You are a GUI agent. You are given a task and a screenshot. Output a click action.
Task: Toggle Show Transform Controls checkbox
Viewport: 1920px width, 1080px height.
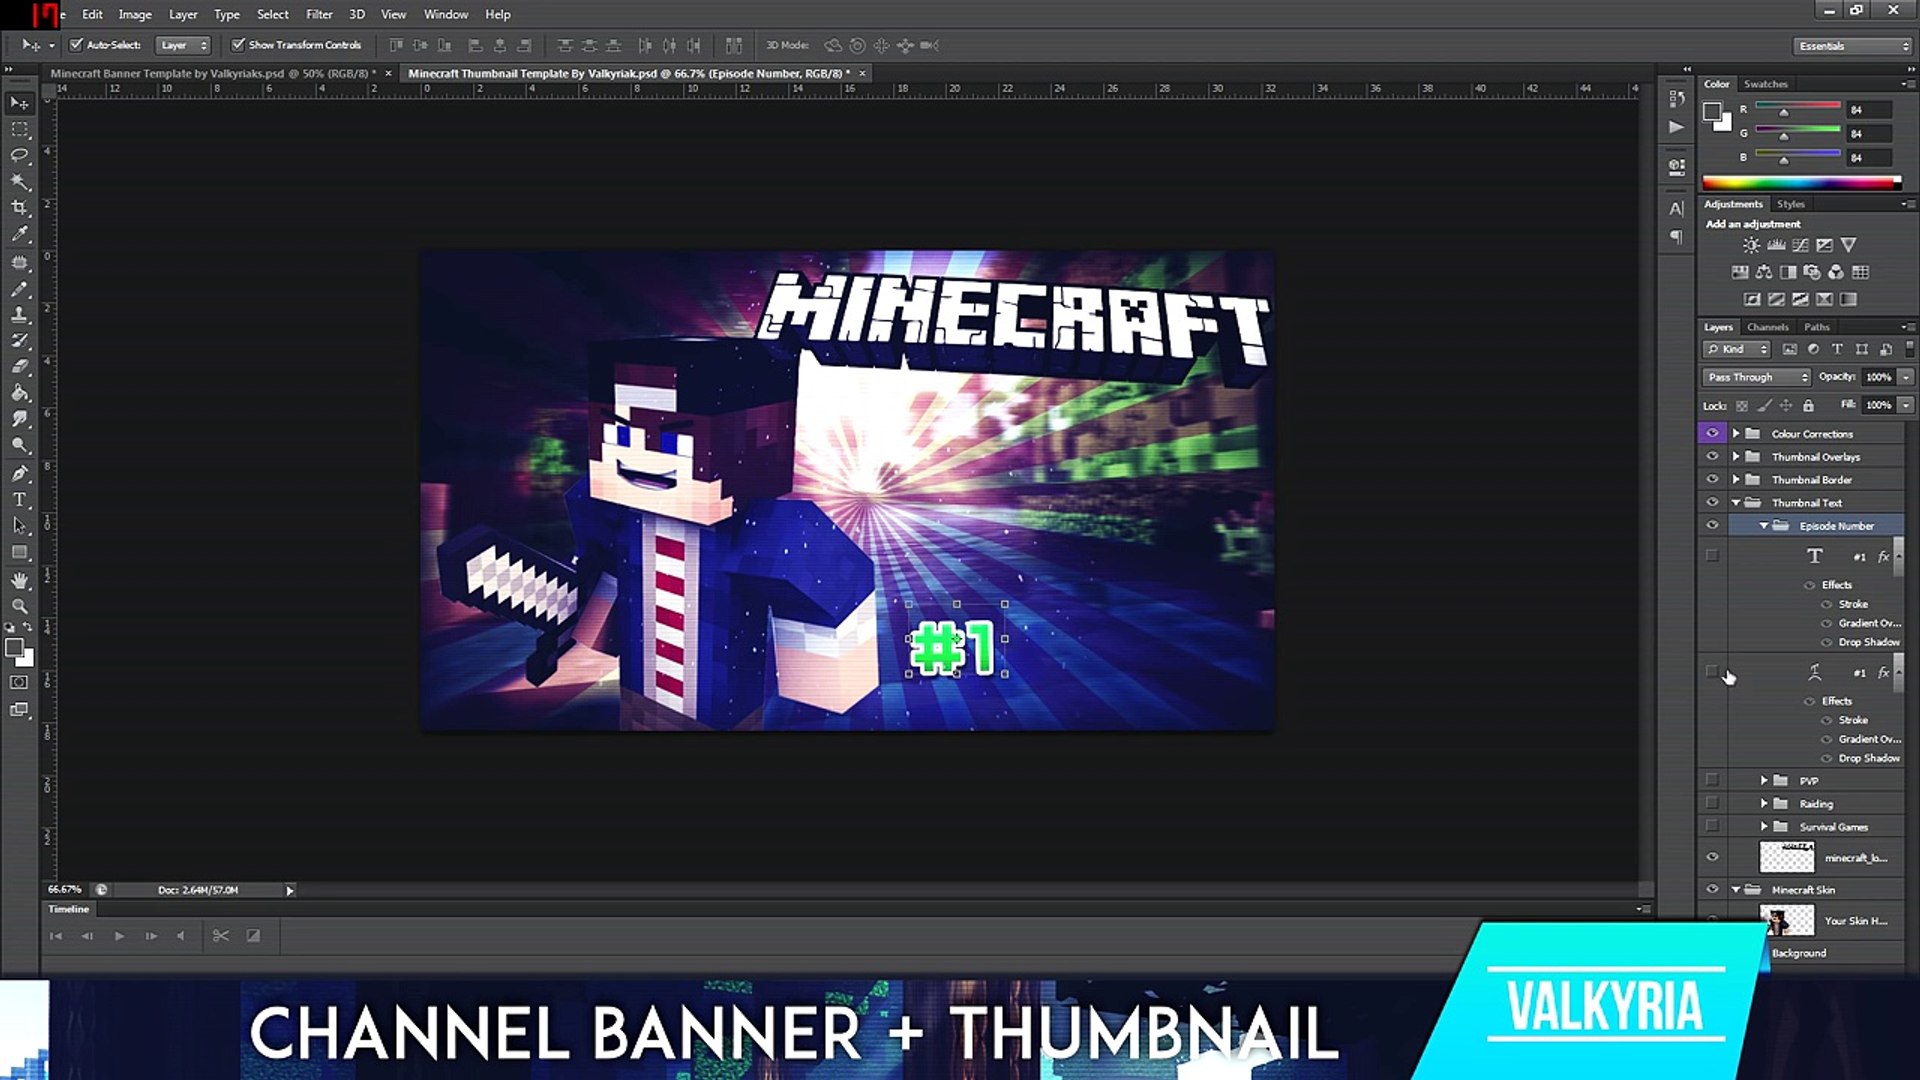point(238,45)
